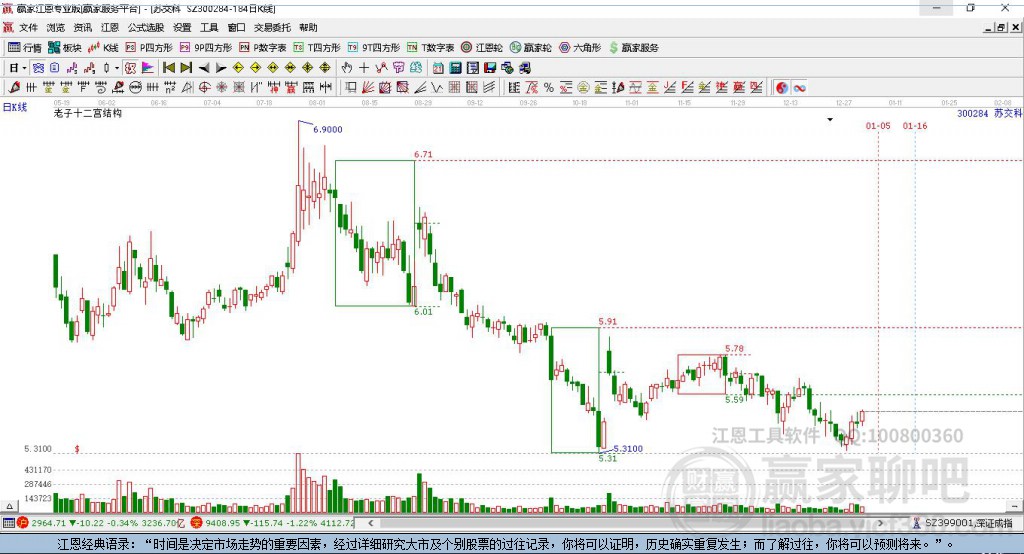Click the 300284 苏交科 stock name
Image resolution: width=1024 pixels, height=554 pixels.
[989, 113]
